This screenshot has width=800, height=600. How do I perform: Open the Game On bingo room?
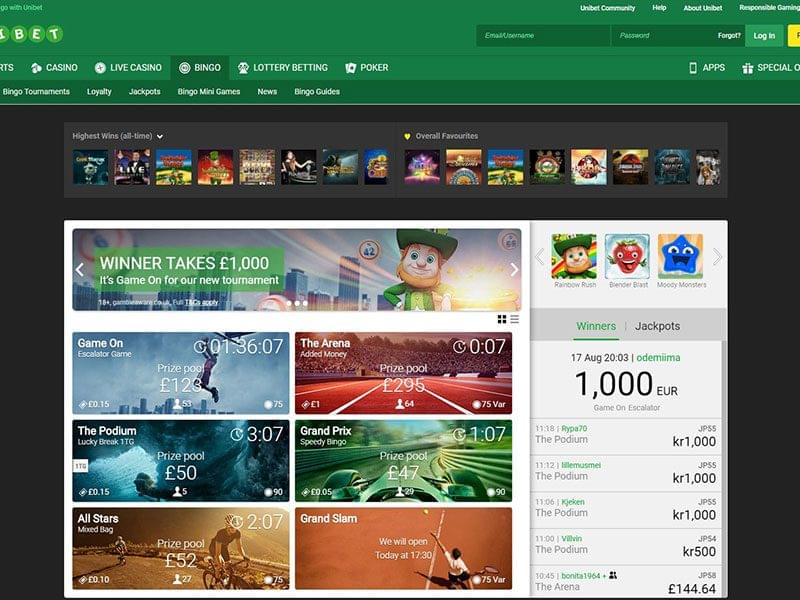click(x=181, y=373)
